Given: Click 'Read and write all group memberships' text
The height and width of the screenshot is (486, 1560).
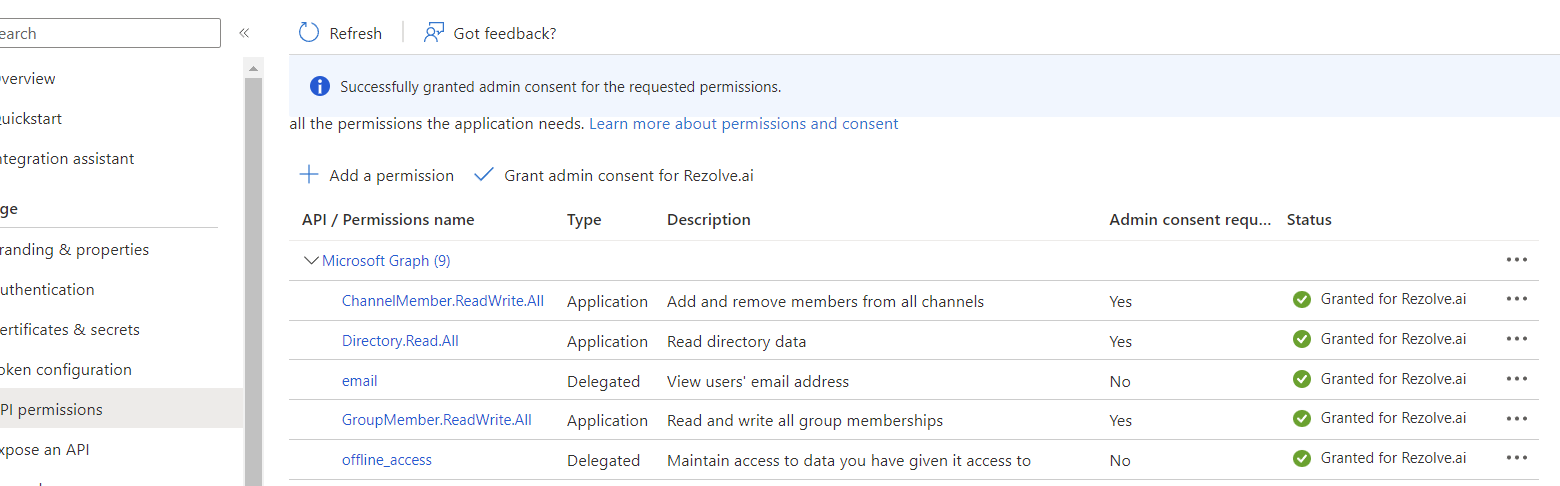Looking at the screenshot, I should 805,420.
